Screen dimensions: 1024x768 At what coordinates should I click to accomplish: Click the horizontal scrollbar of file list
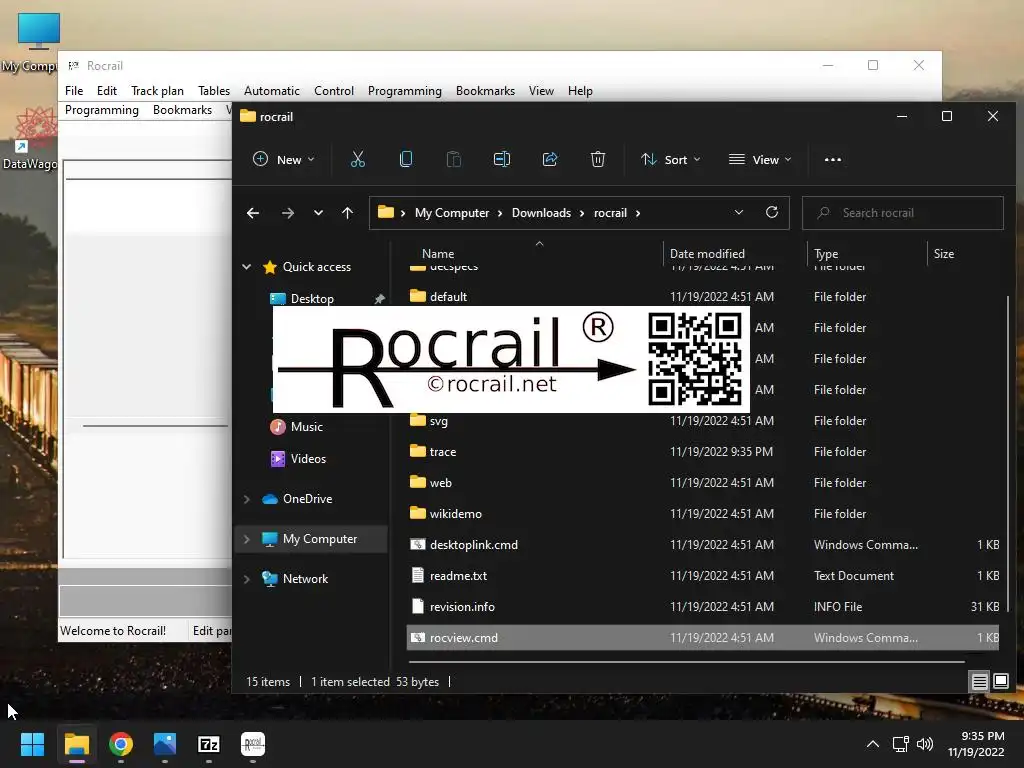686,662
